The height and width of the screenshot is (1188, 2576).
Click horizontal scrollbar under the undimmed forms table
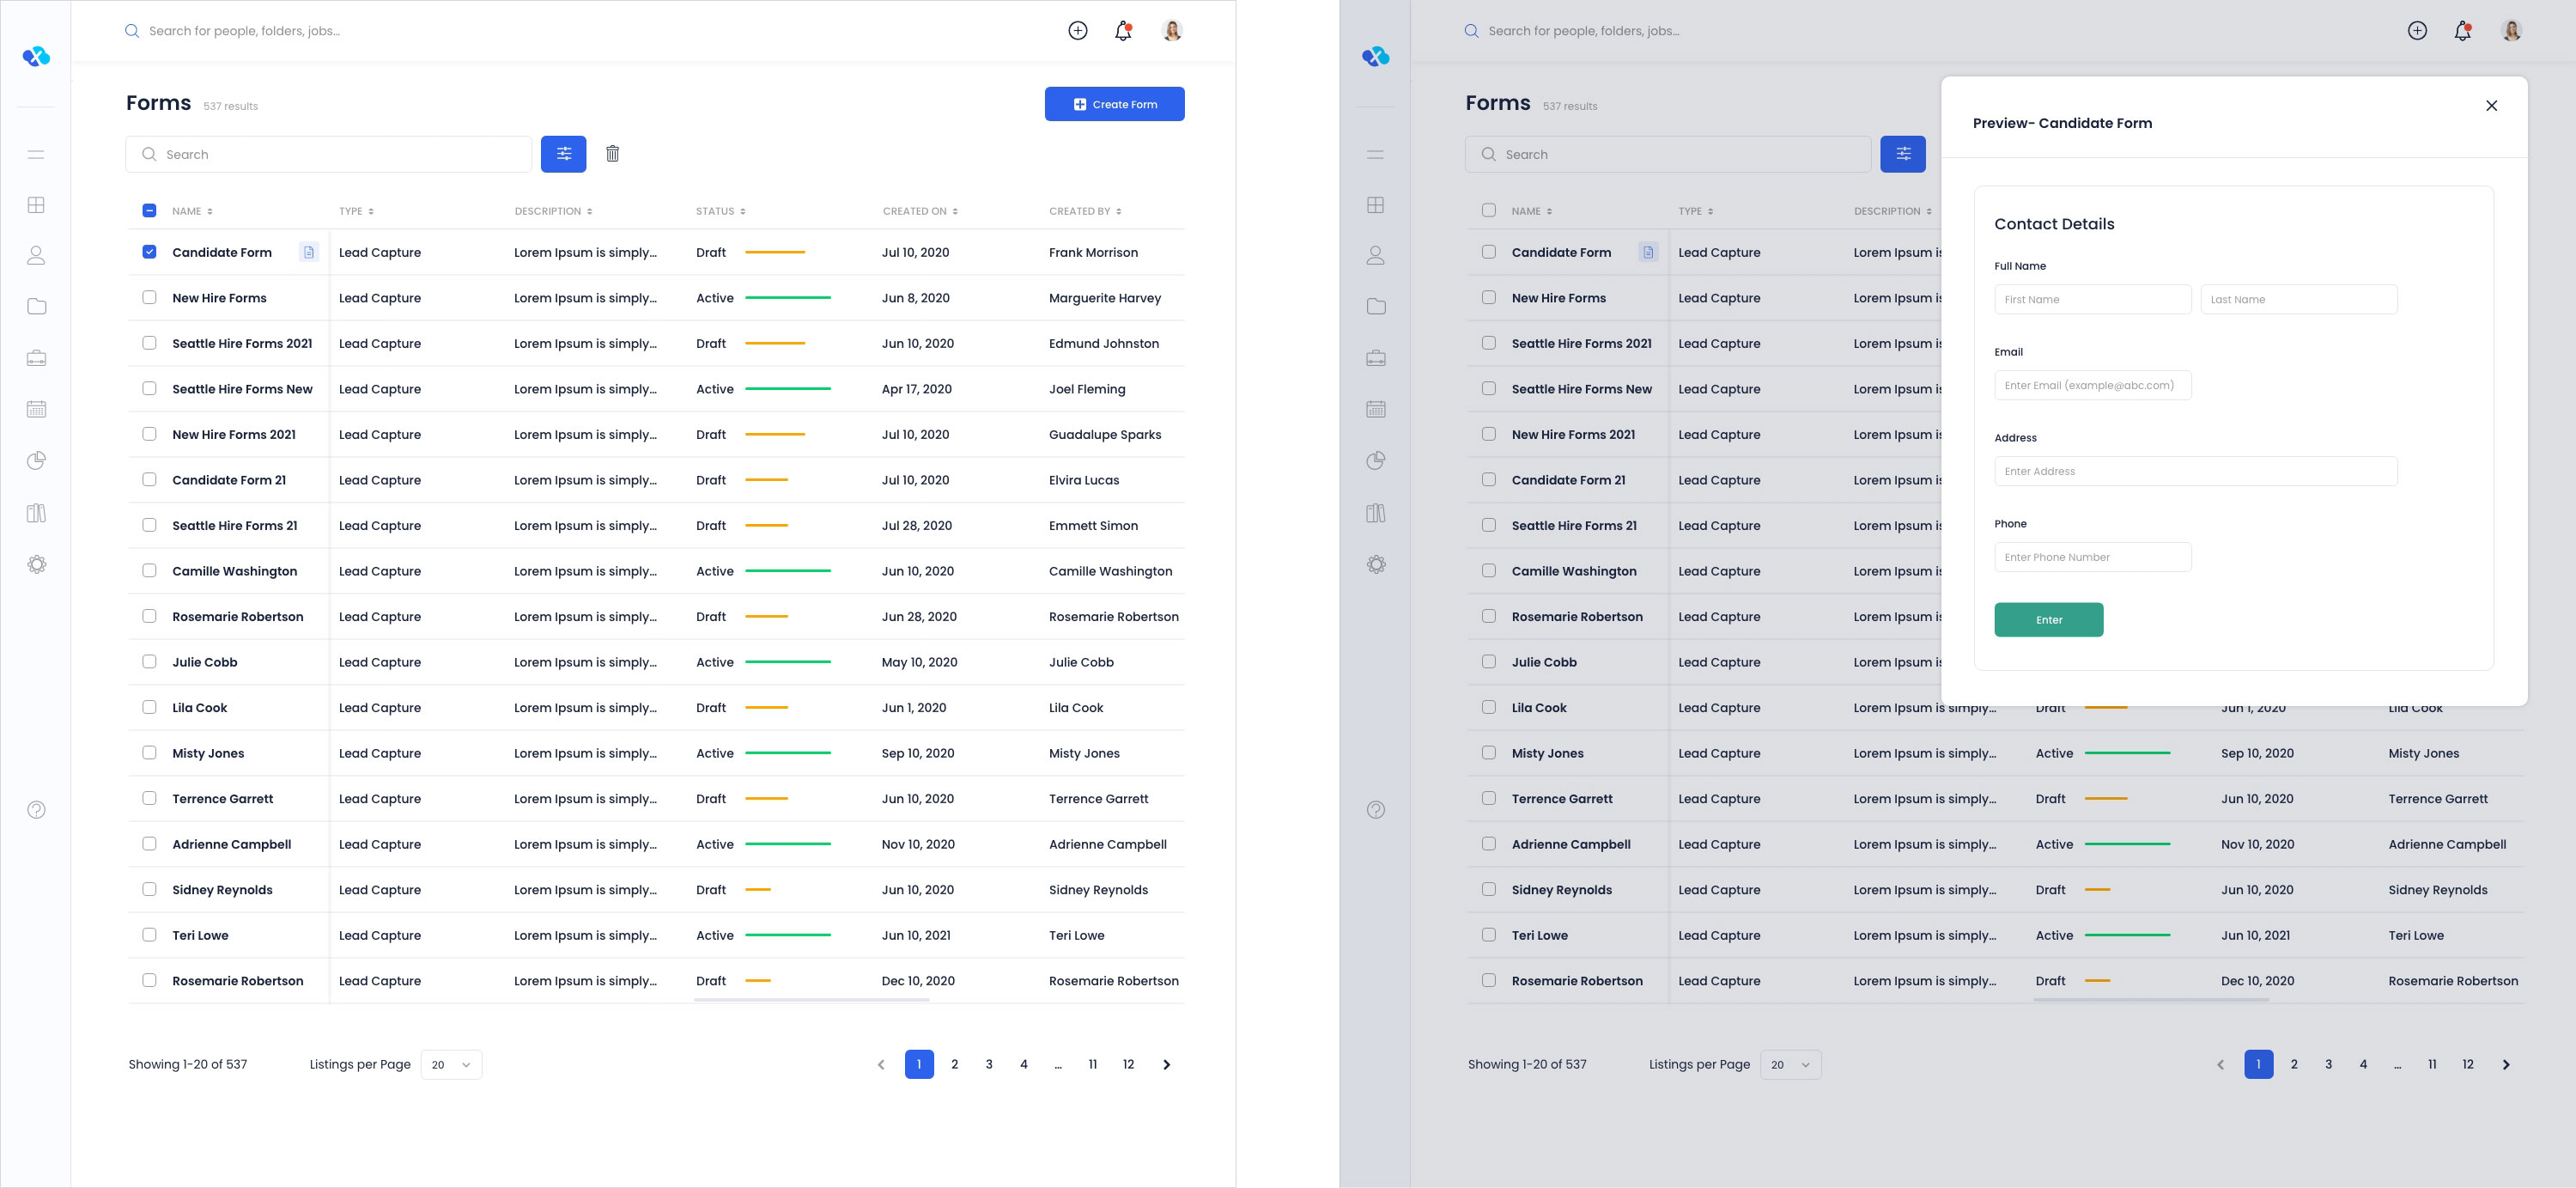tap(811, 999)
